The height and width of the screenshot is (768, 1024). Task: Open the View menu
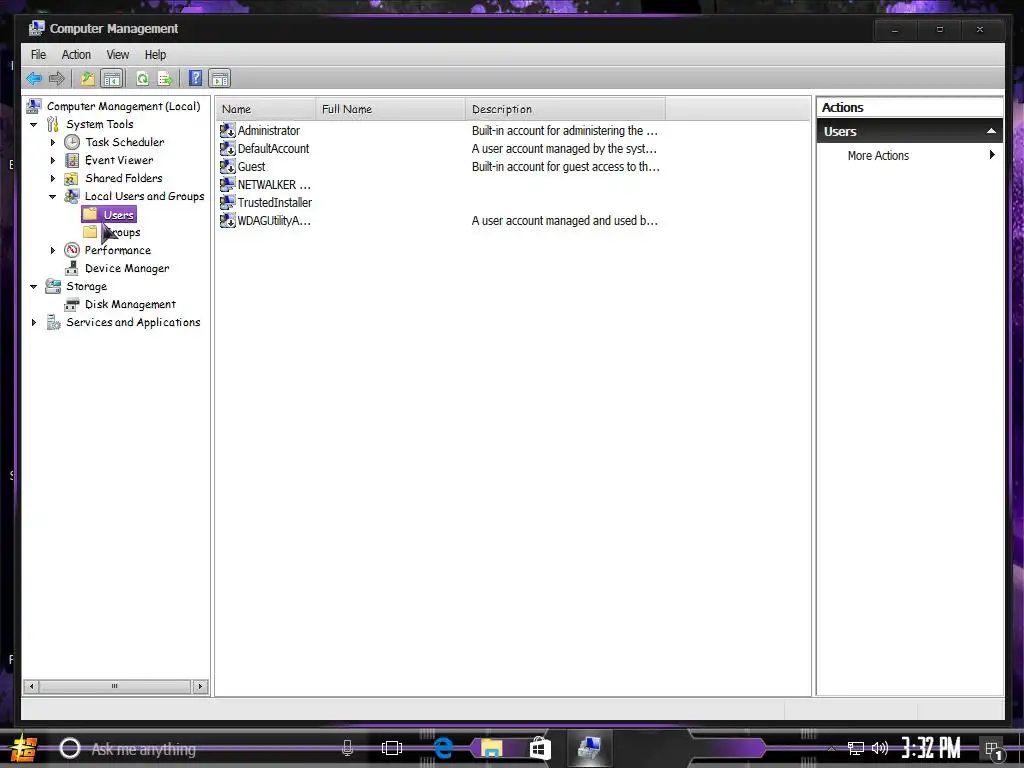[118, 55]
